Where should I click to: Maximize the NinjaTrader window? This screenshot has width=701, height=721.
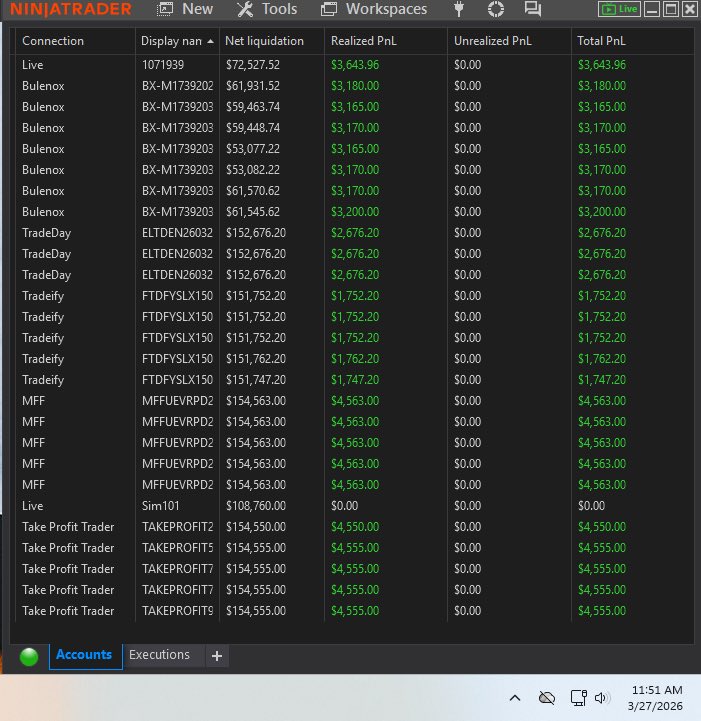[x=671, y=9]
